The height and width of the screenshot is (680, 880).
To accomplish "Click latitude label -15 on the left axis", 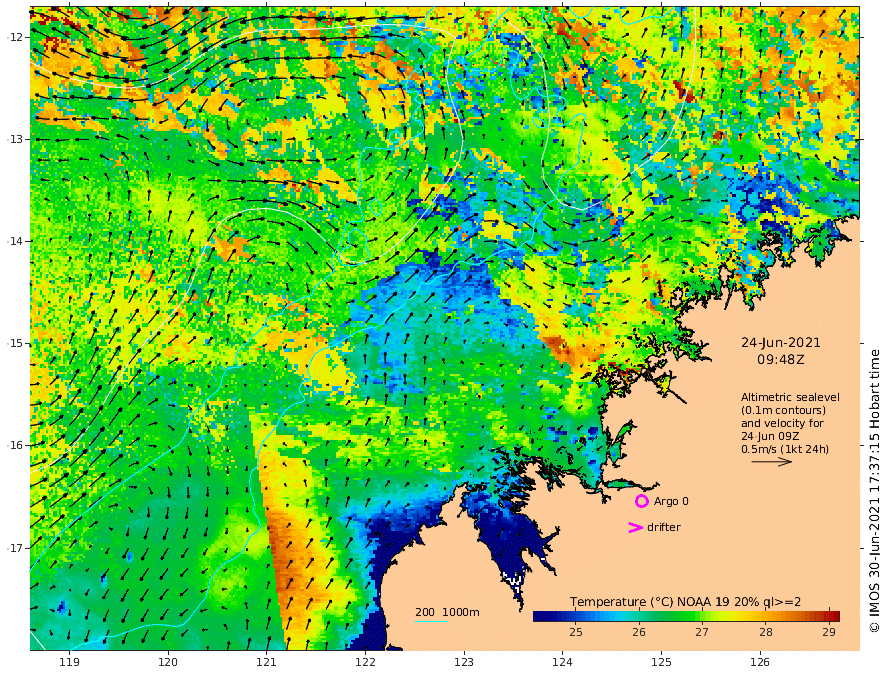I will [x=14, y=343].
